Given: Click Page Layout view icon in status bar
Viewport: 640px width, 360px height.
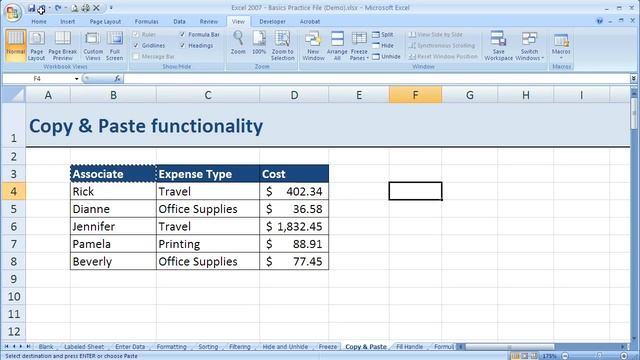Looking at the screenshot, I should tap(524, 356).
